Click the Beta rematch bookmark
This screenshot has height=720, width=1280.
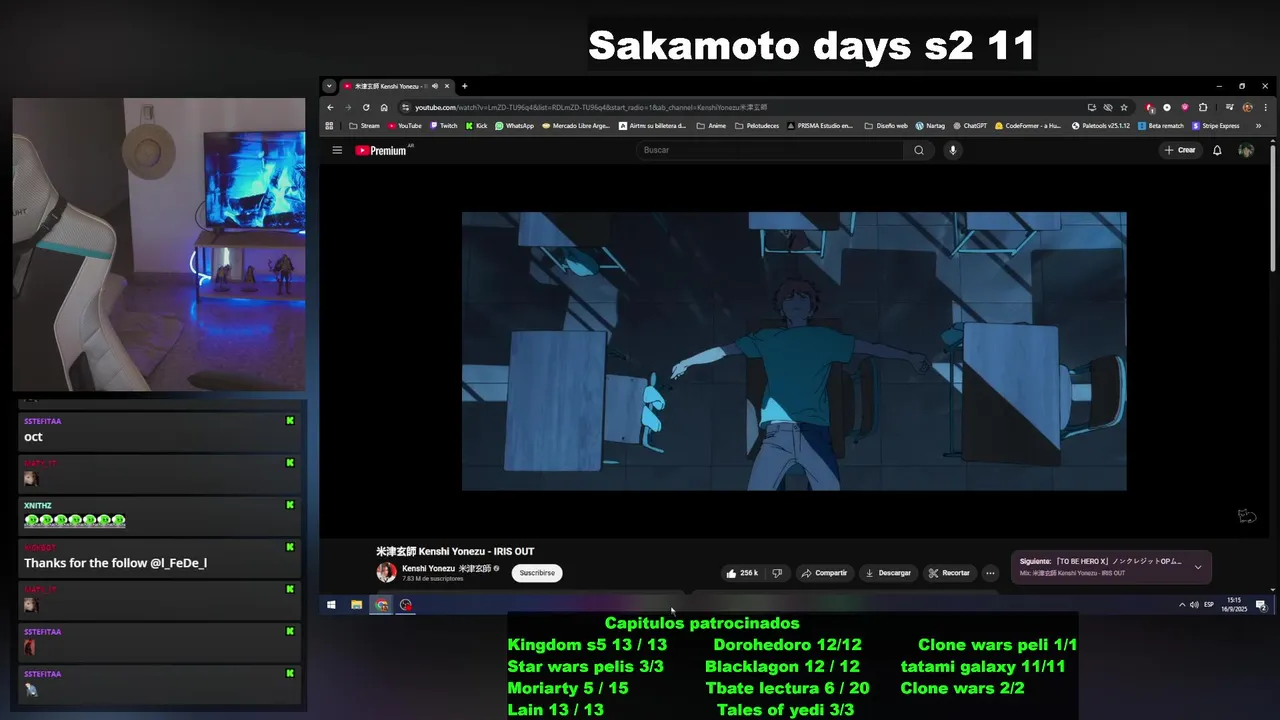pyautogui.click(x=1160, y=126)
